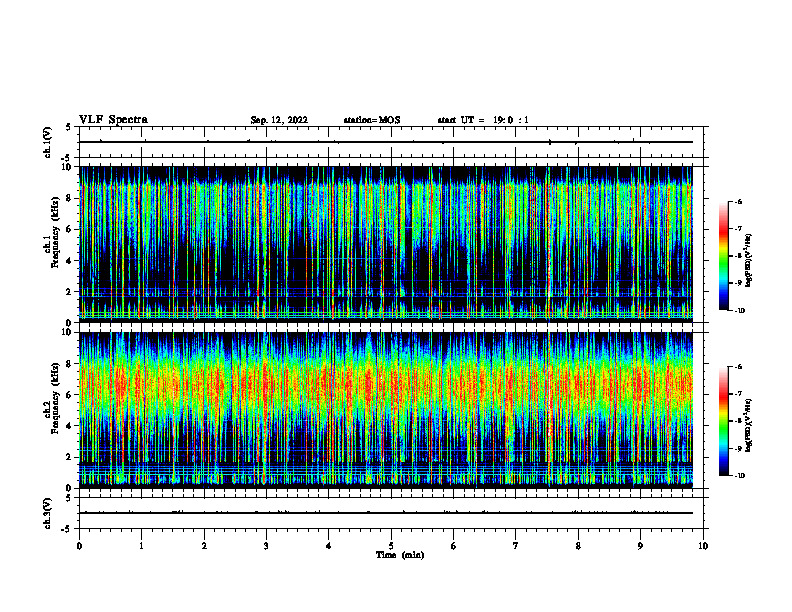
Task: Click time-axis tick label "7"
Action: 516,546
